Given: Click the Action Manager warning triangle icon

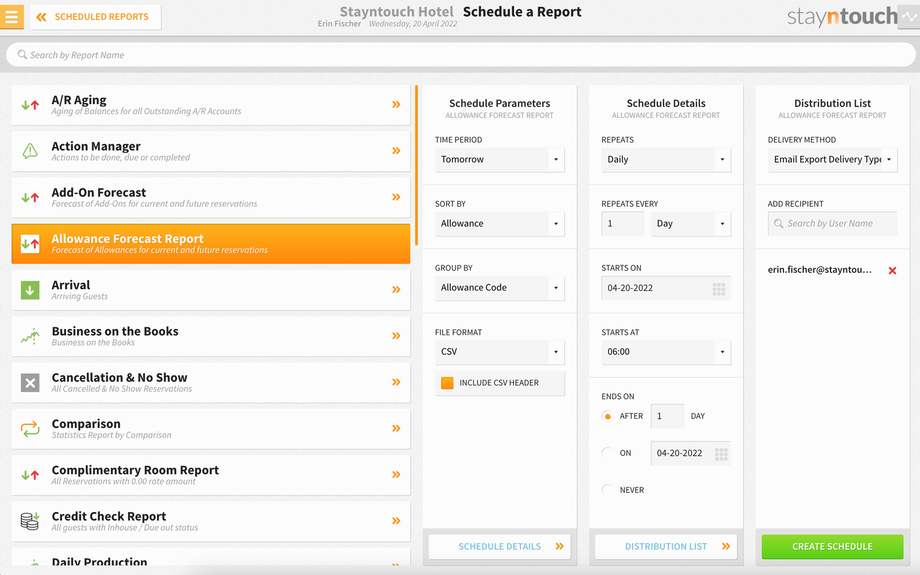Looking at the screenshot, I should click(30, 151).
